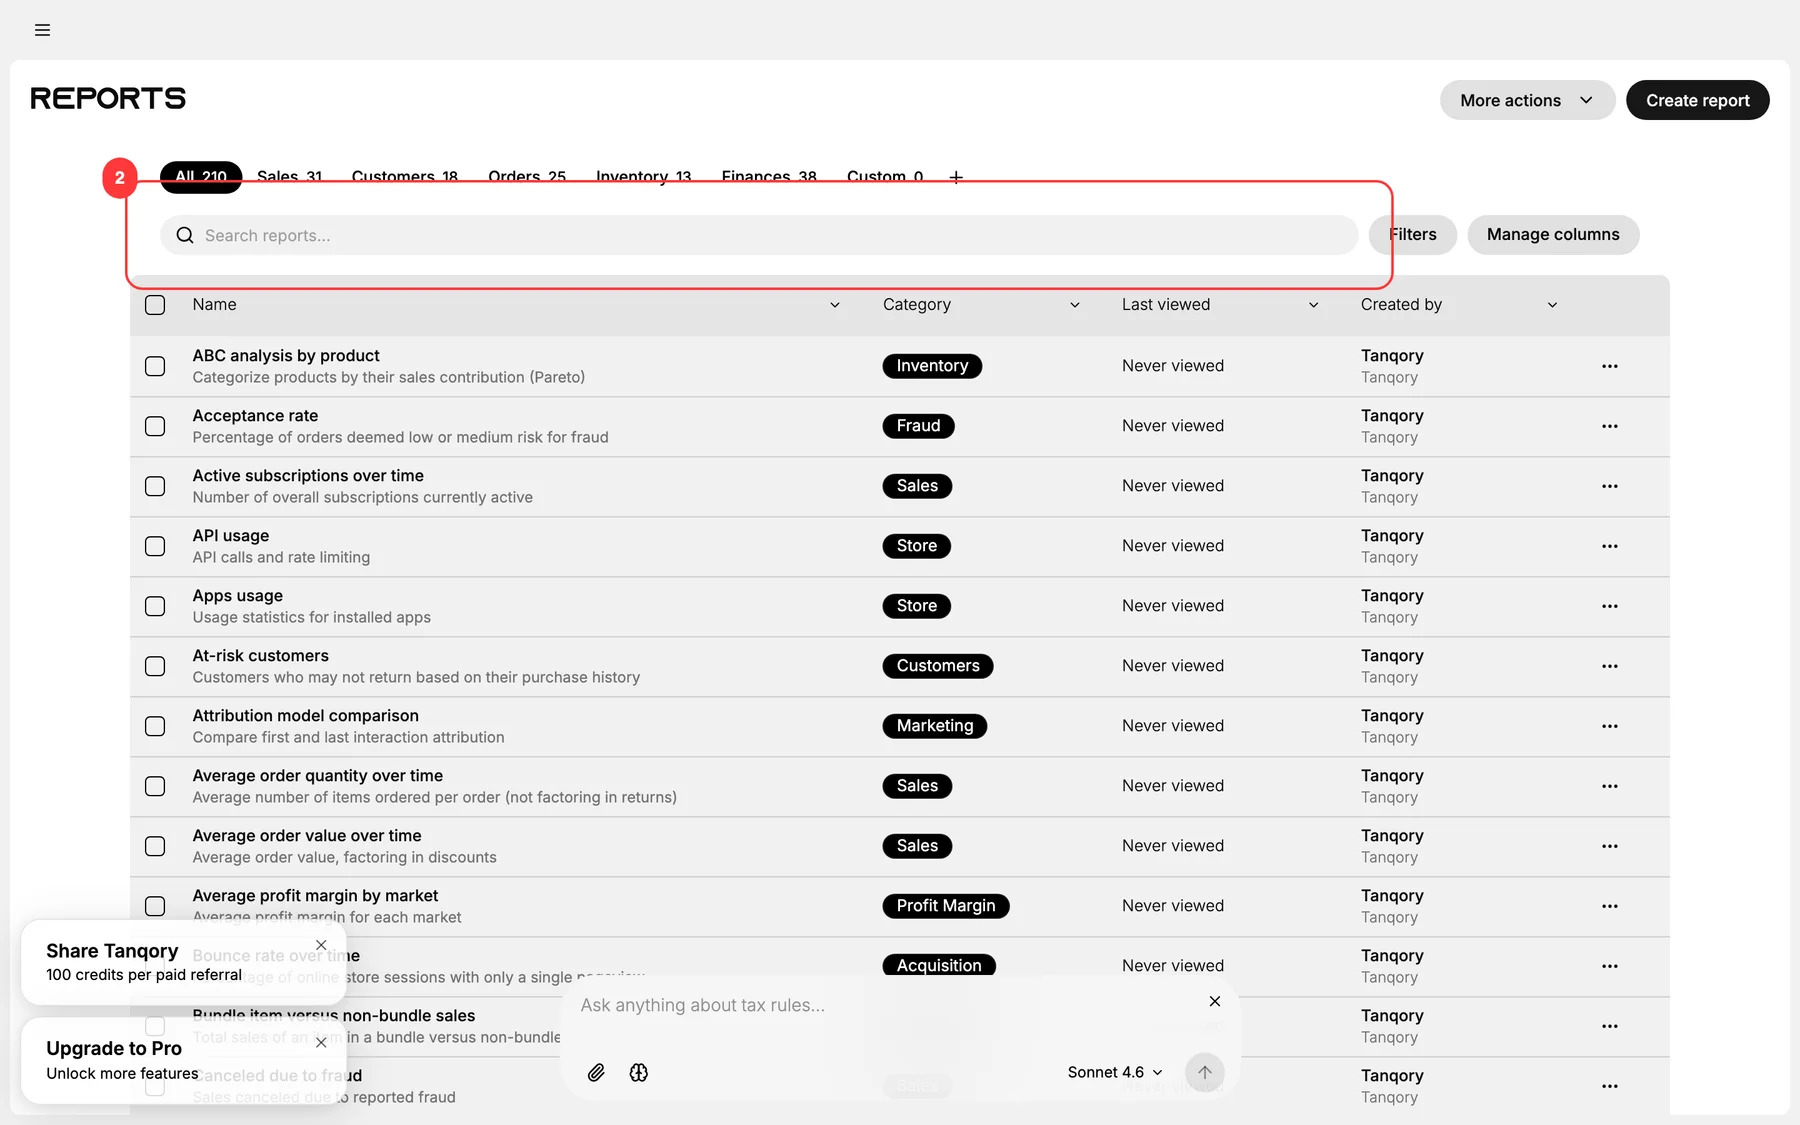Screen dimensions: 1800x1125
Task: Open the hamburger menu icon
Action: (x=42, y=30)
